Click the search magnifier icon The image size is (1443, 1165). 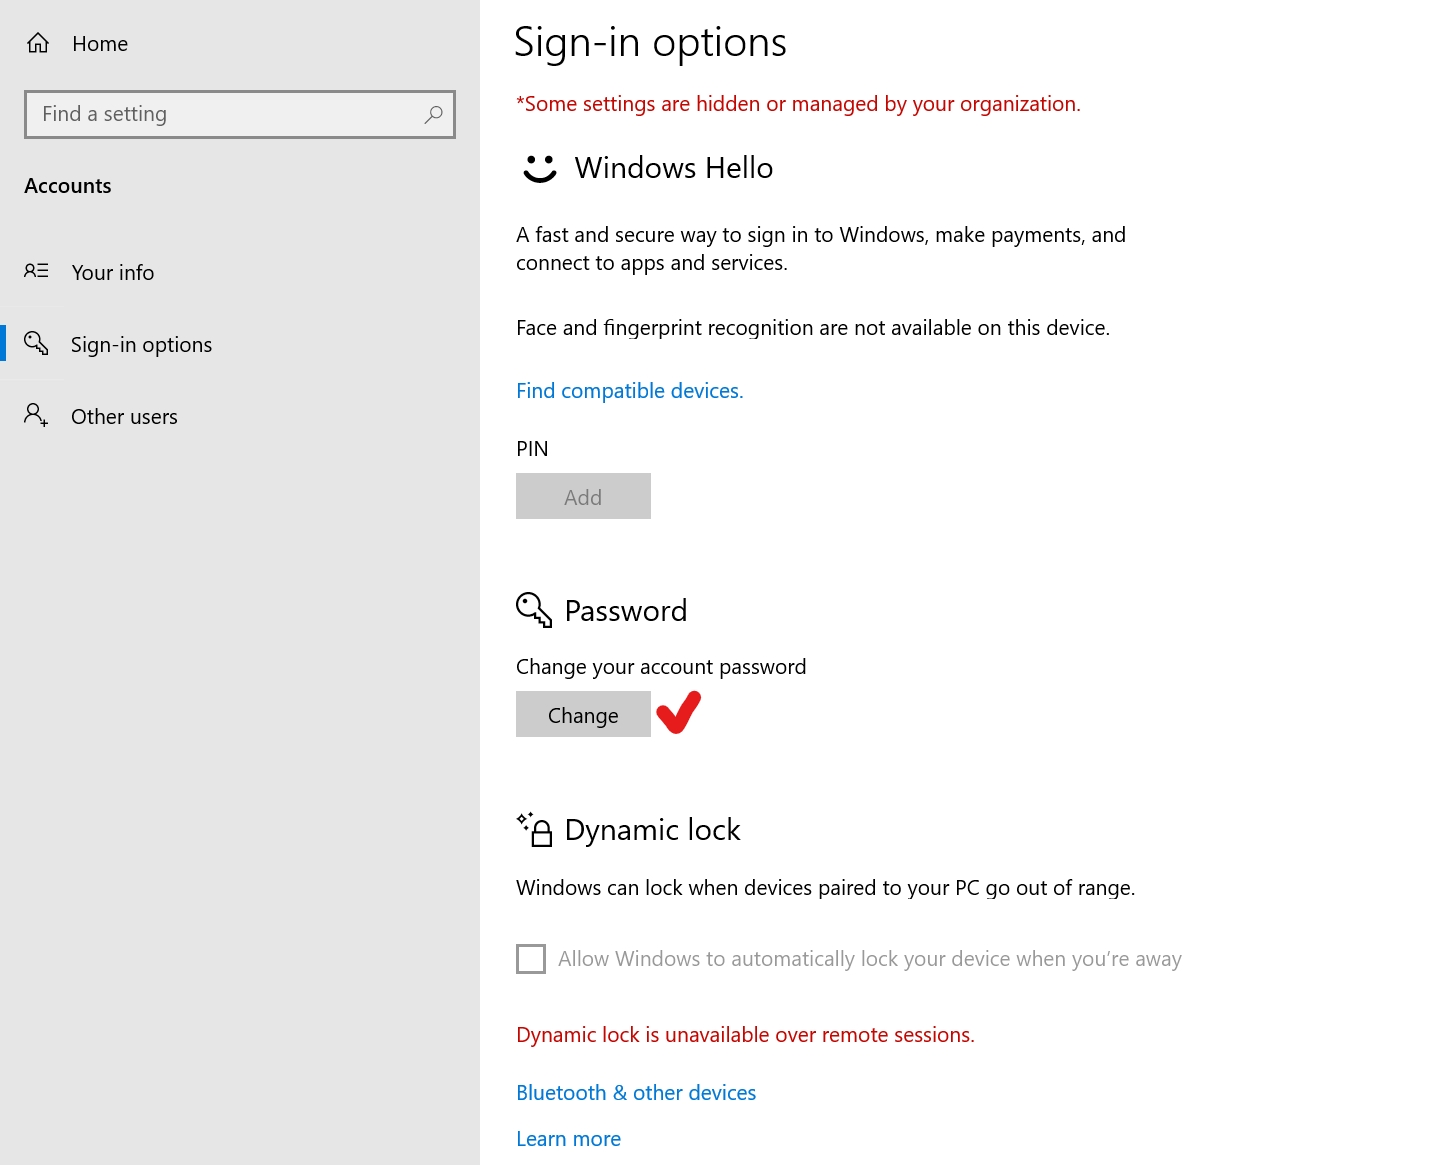click(x=433, y=115)
